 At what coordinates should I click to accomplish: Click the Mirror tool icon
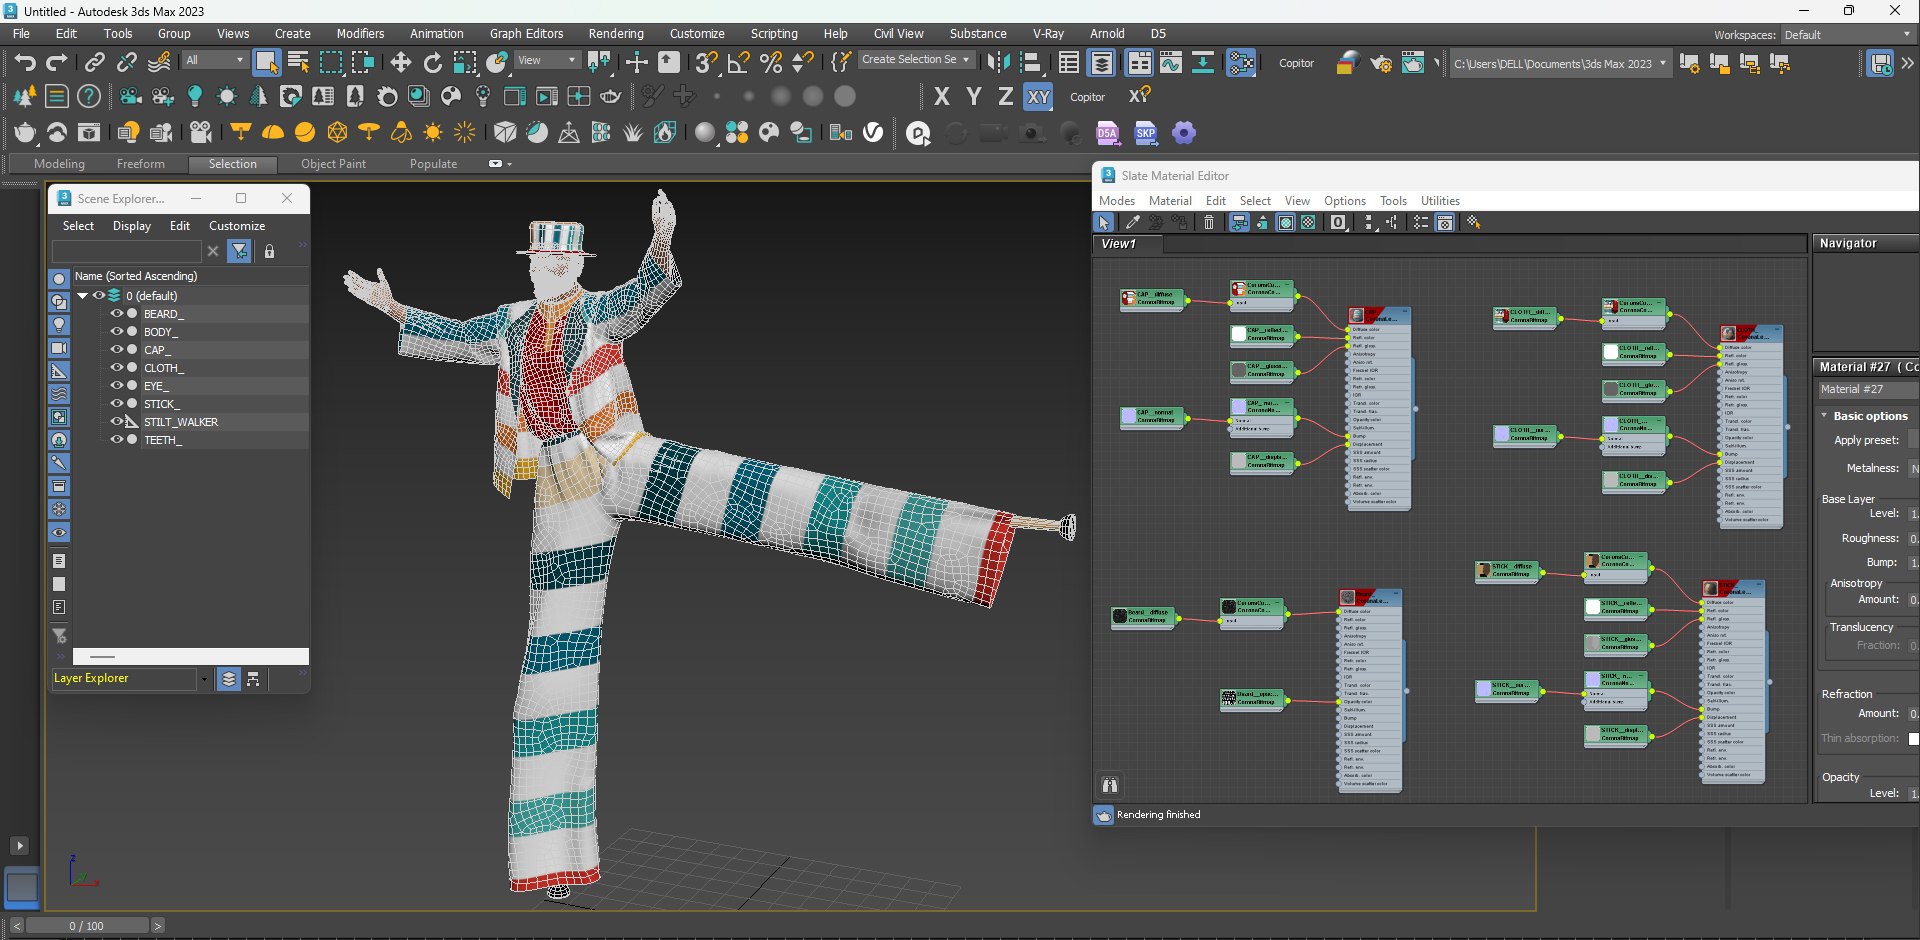tap(998, 63)
